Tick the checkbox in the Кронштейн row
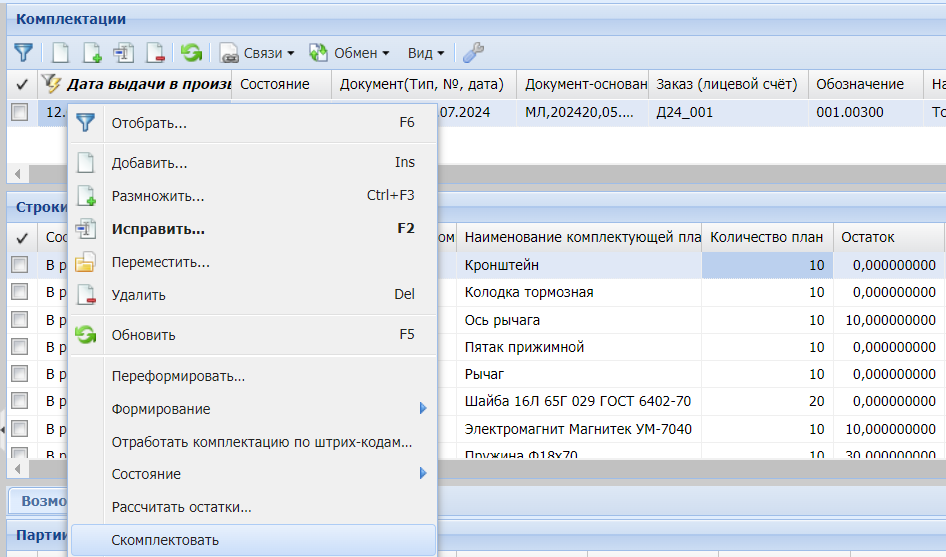Screen dimensions: 946x557 [19, 265]
